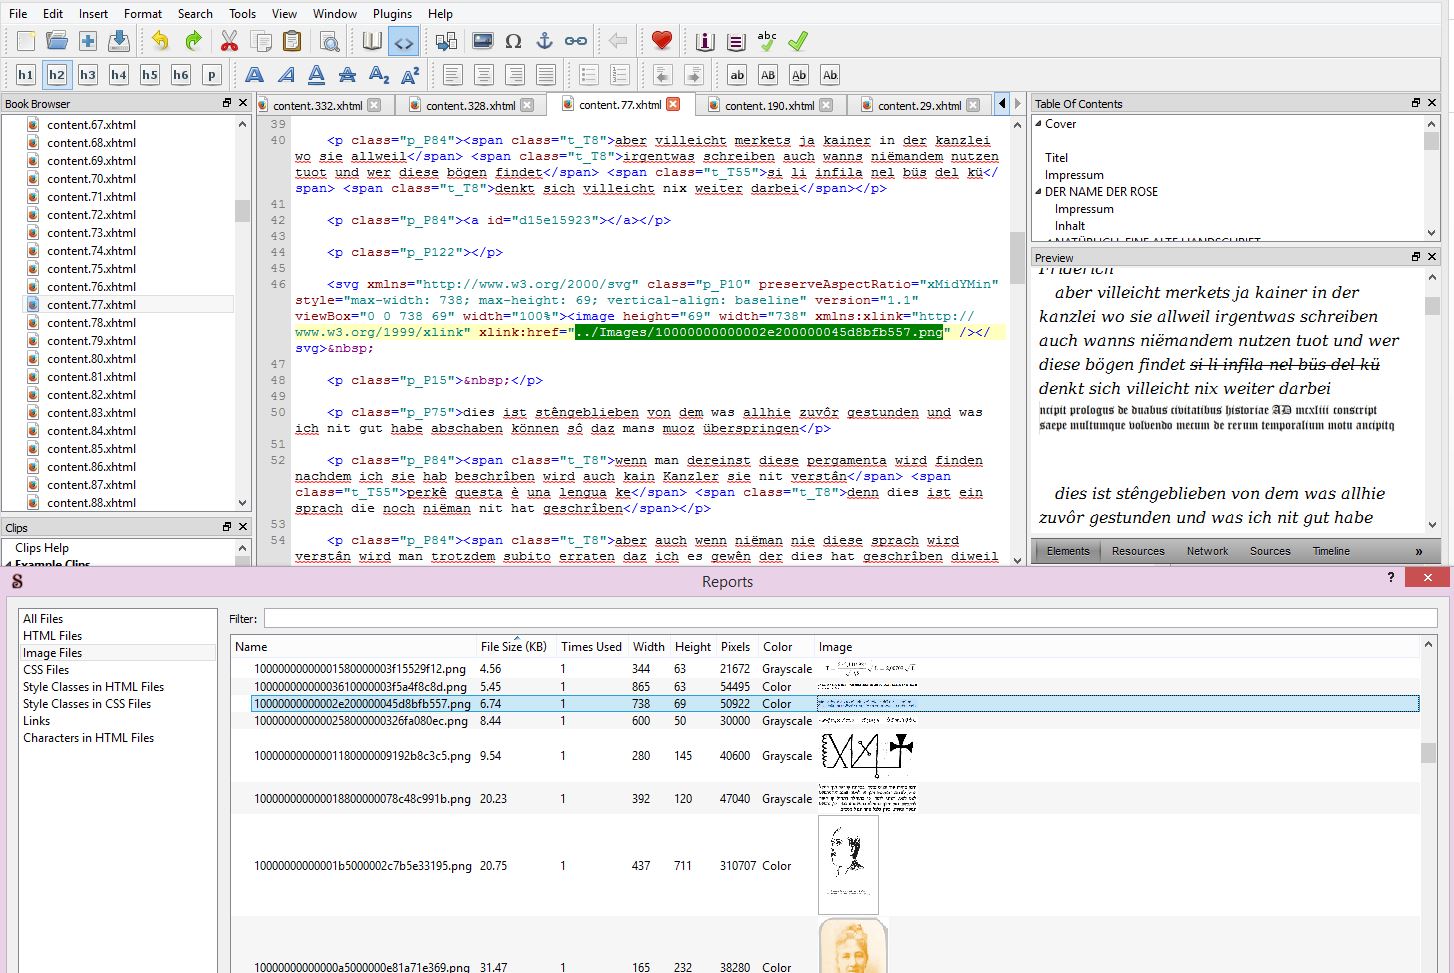Toggle the h1 heading button
Viewport: 1454px width, 973px height.
click(26, 75)
